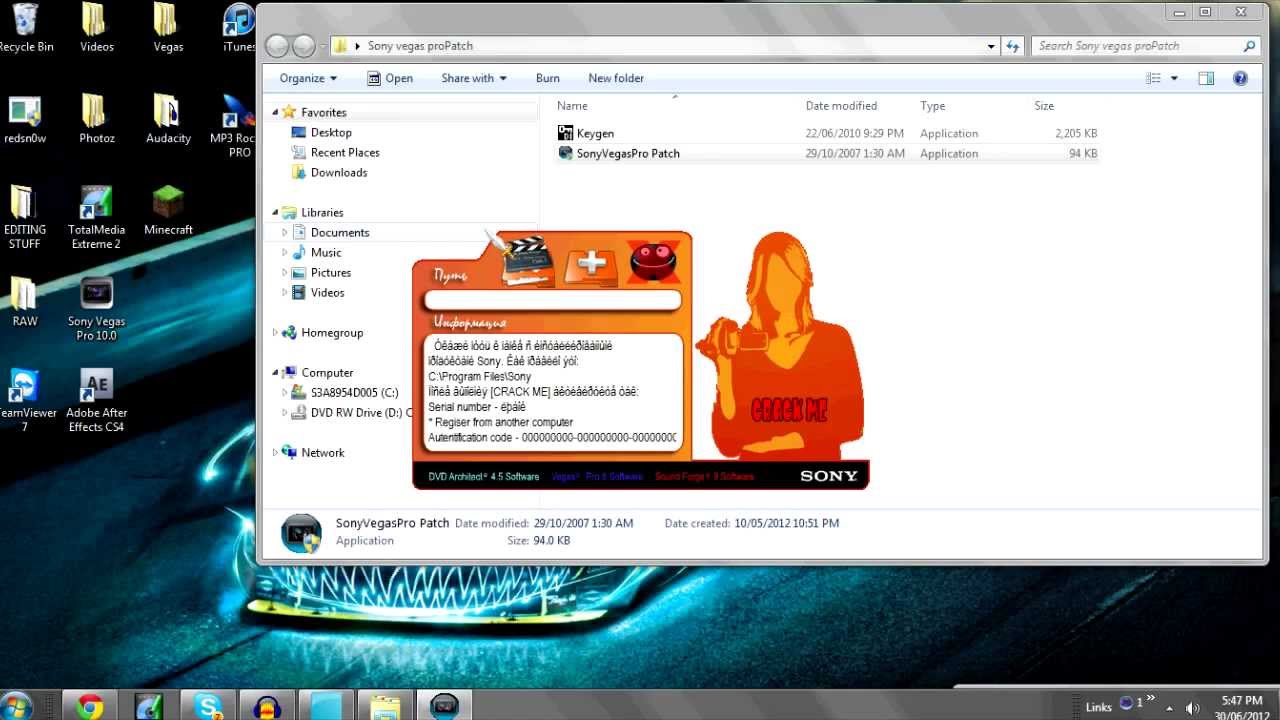Open the Share with dropdown
This screenshot has width=1280, height=720.
pos(474,78)
